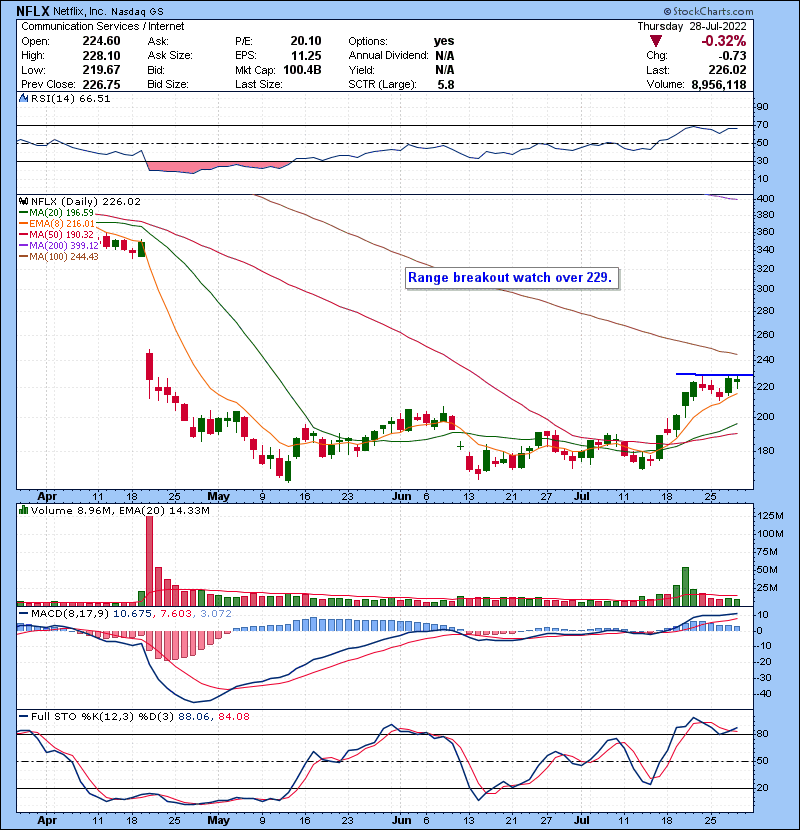Select the Open value 224.60

[x=101, y=41]
